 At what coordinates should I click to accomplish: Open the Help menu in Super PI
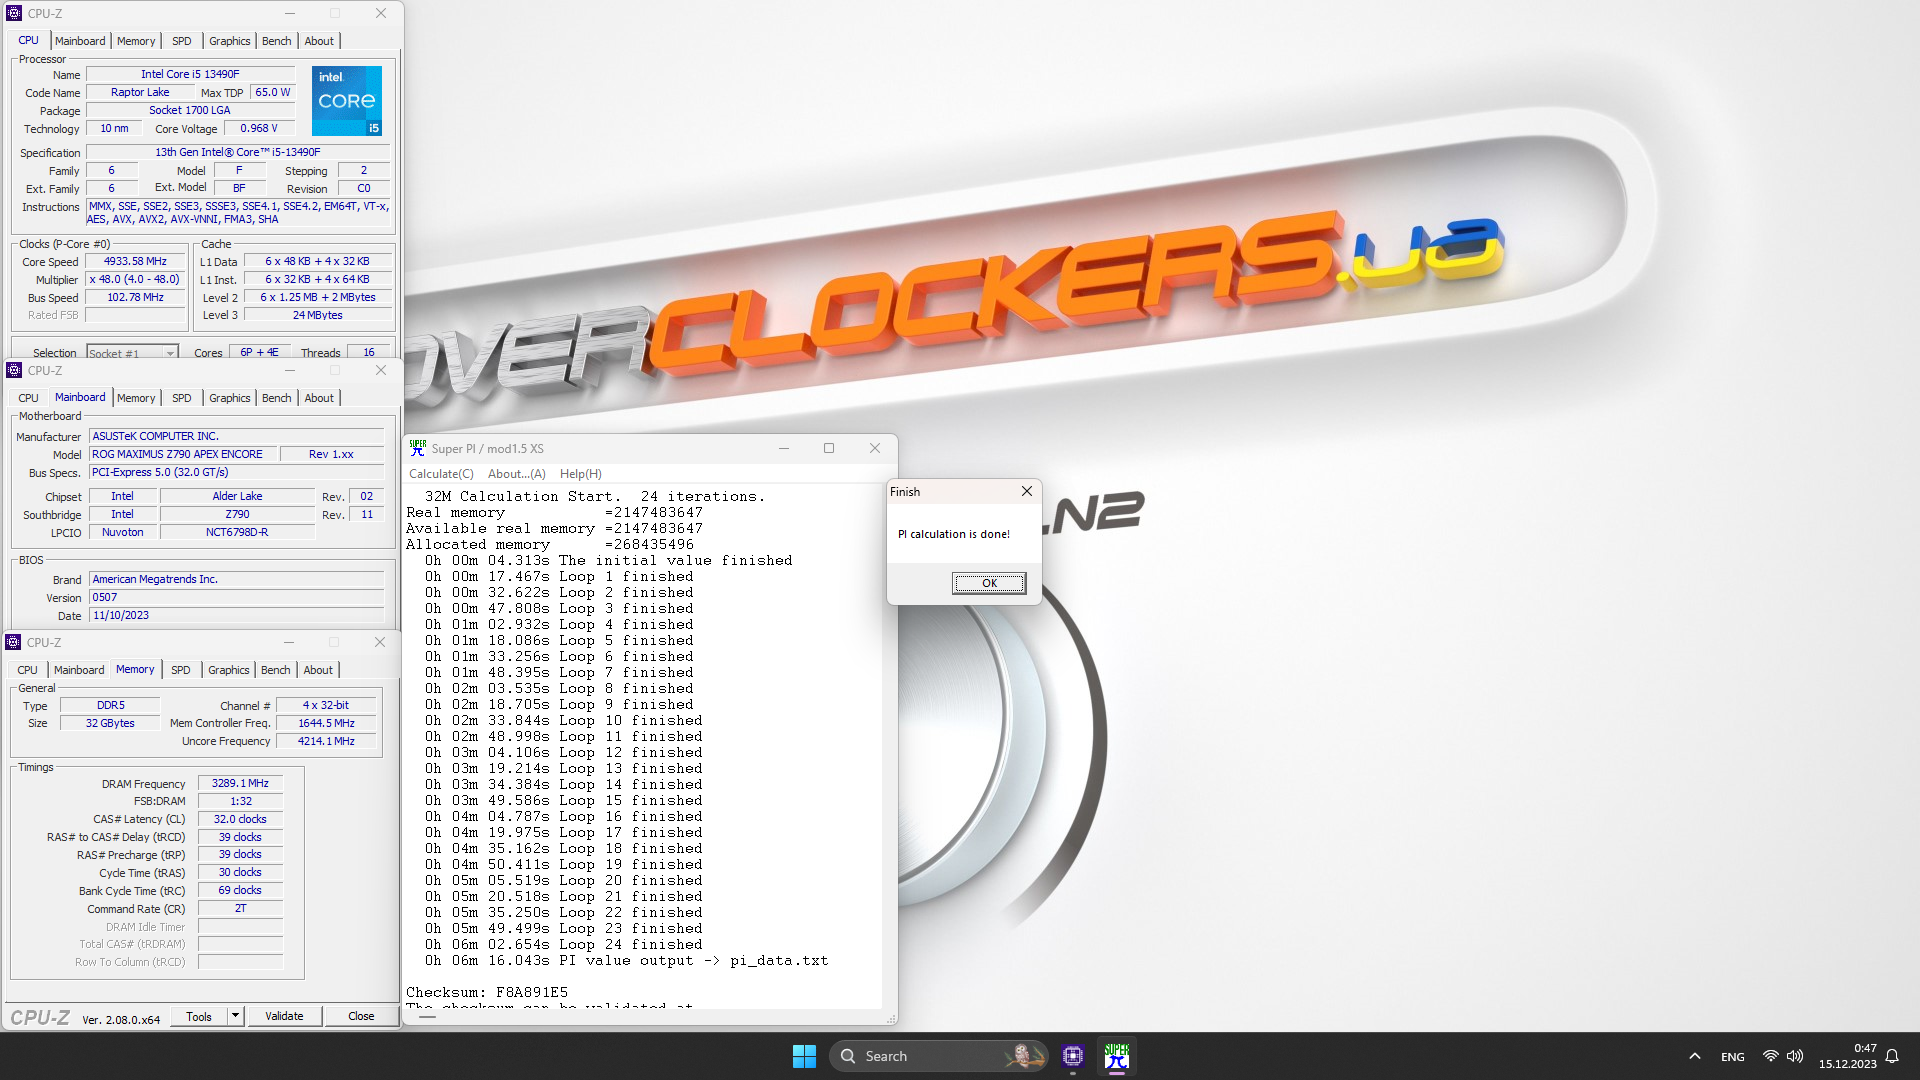580,473
